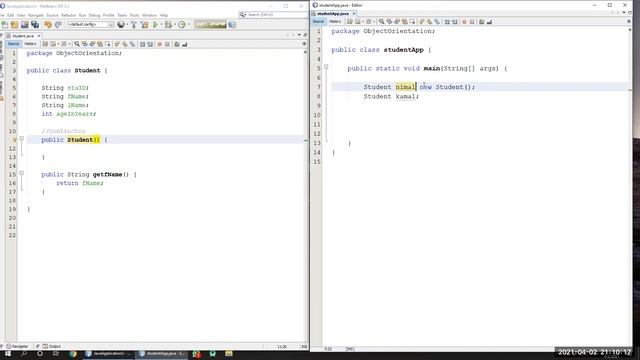Switch to studentApp.java taskbar button

[x=162, y=354]
